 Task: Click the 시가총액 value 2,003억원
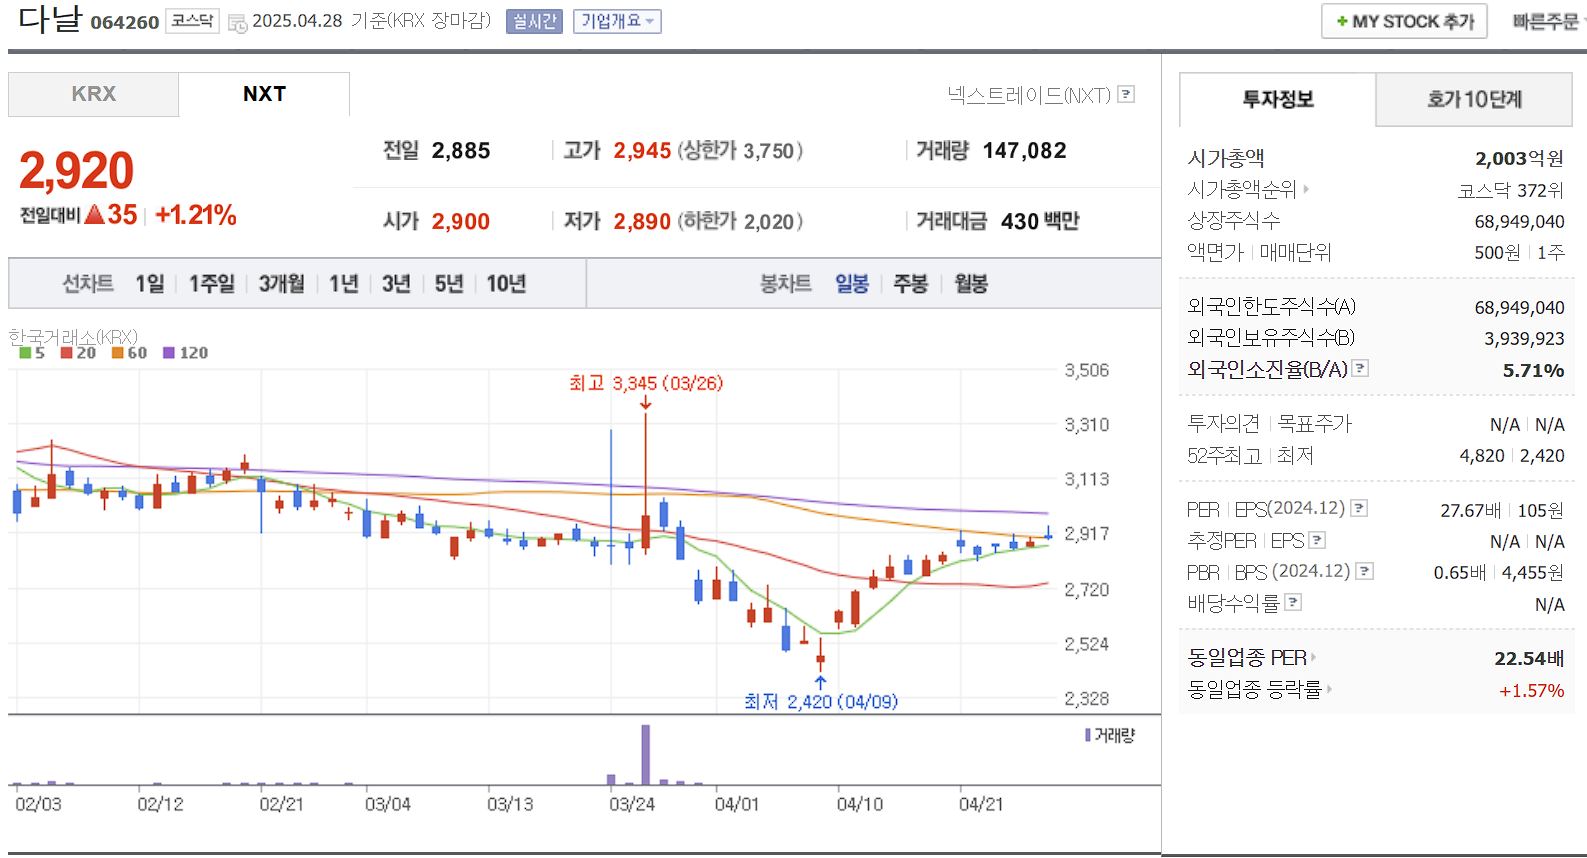pos(1519,158)
